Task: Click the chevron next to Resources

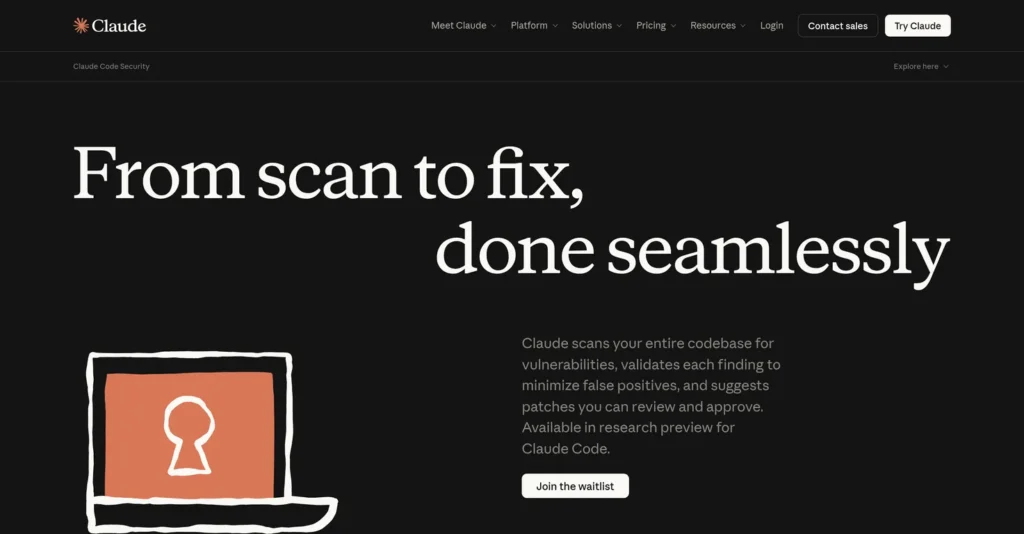Action: [743, 26]
